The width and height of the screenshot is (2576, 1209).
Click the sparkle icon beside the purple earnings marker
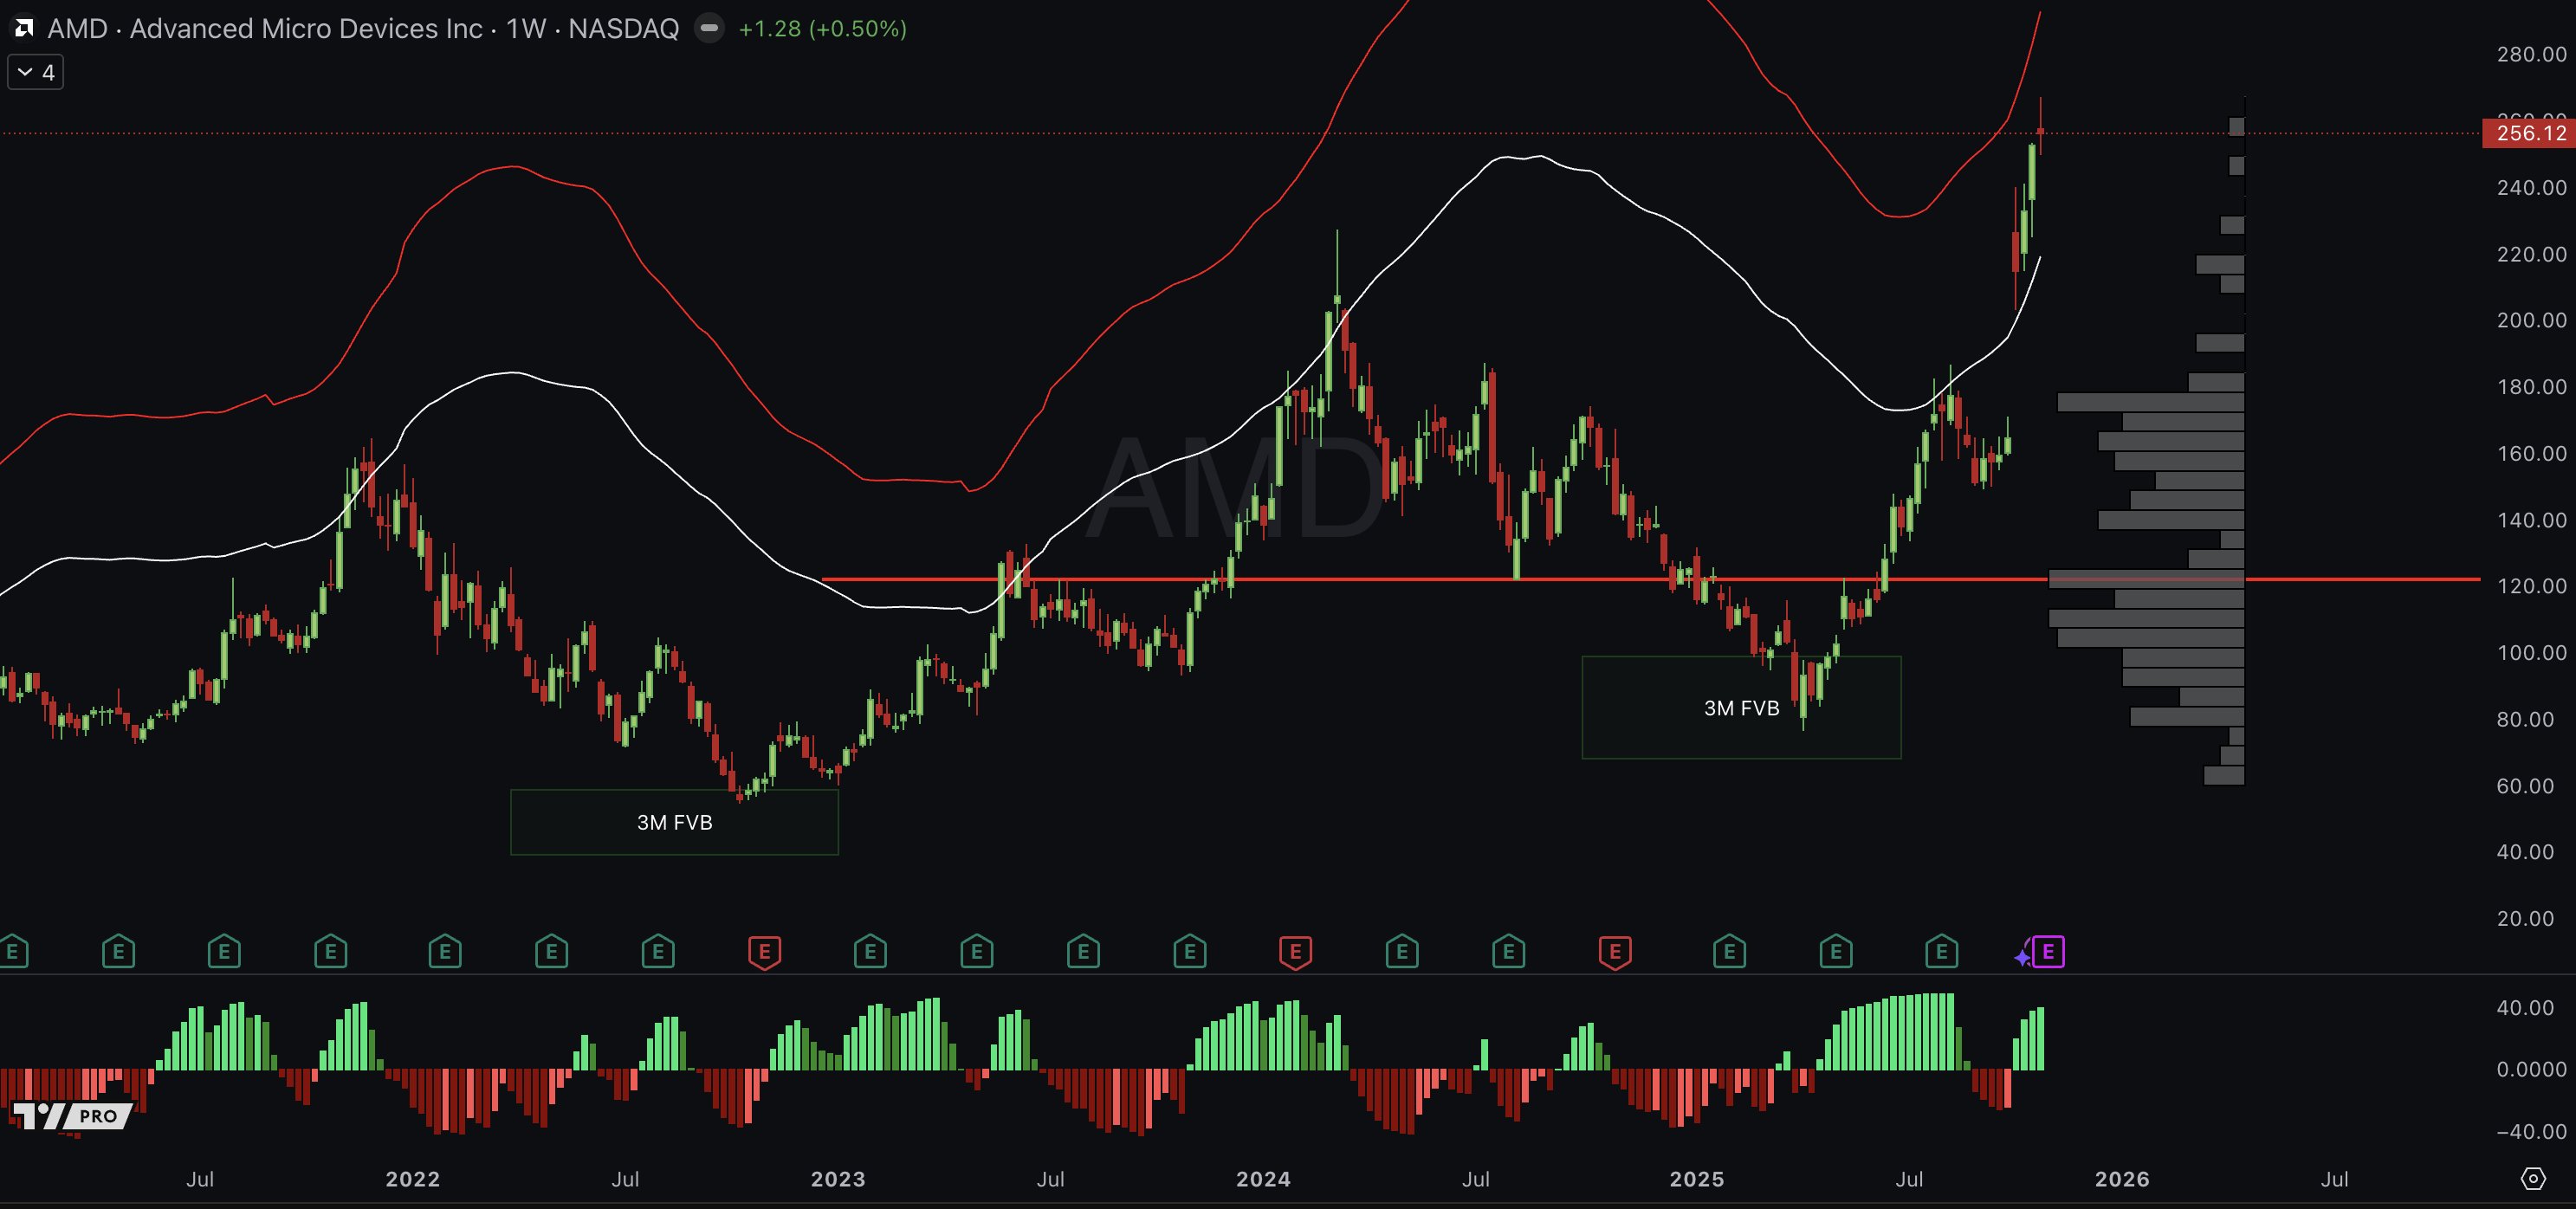(2022, 958)
